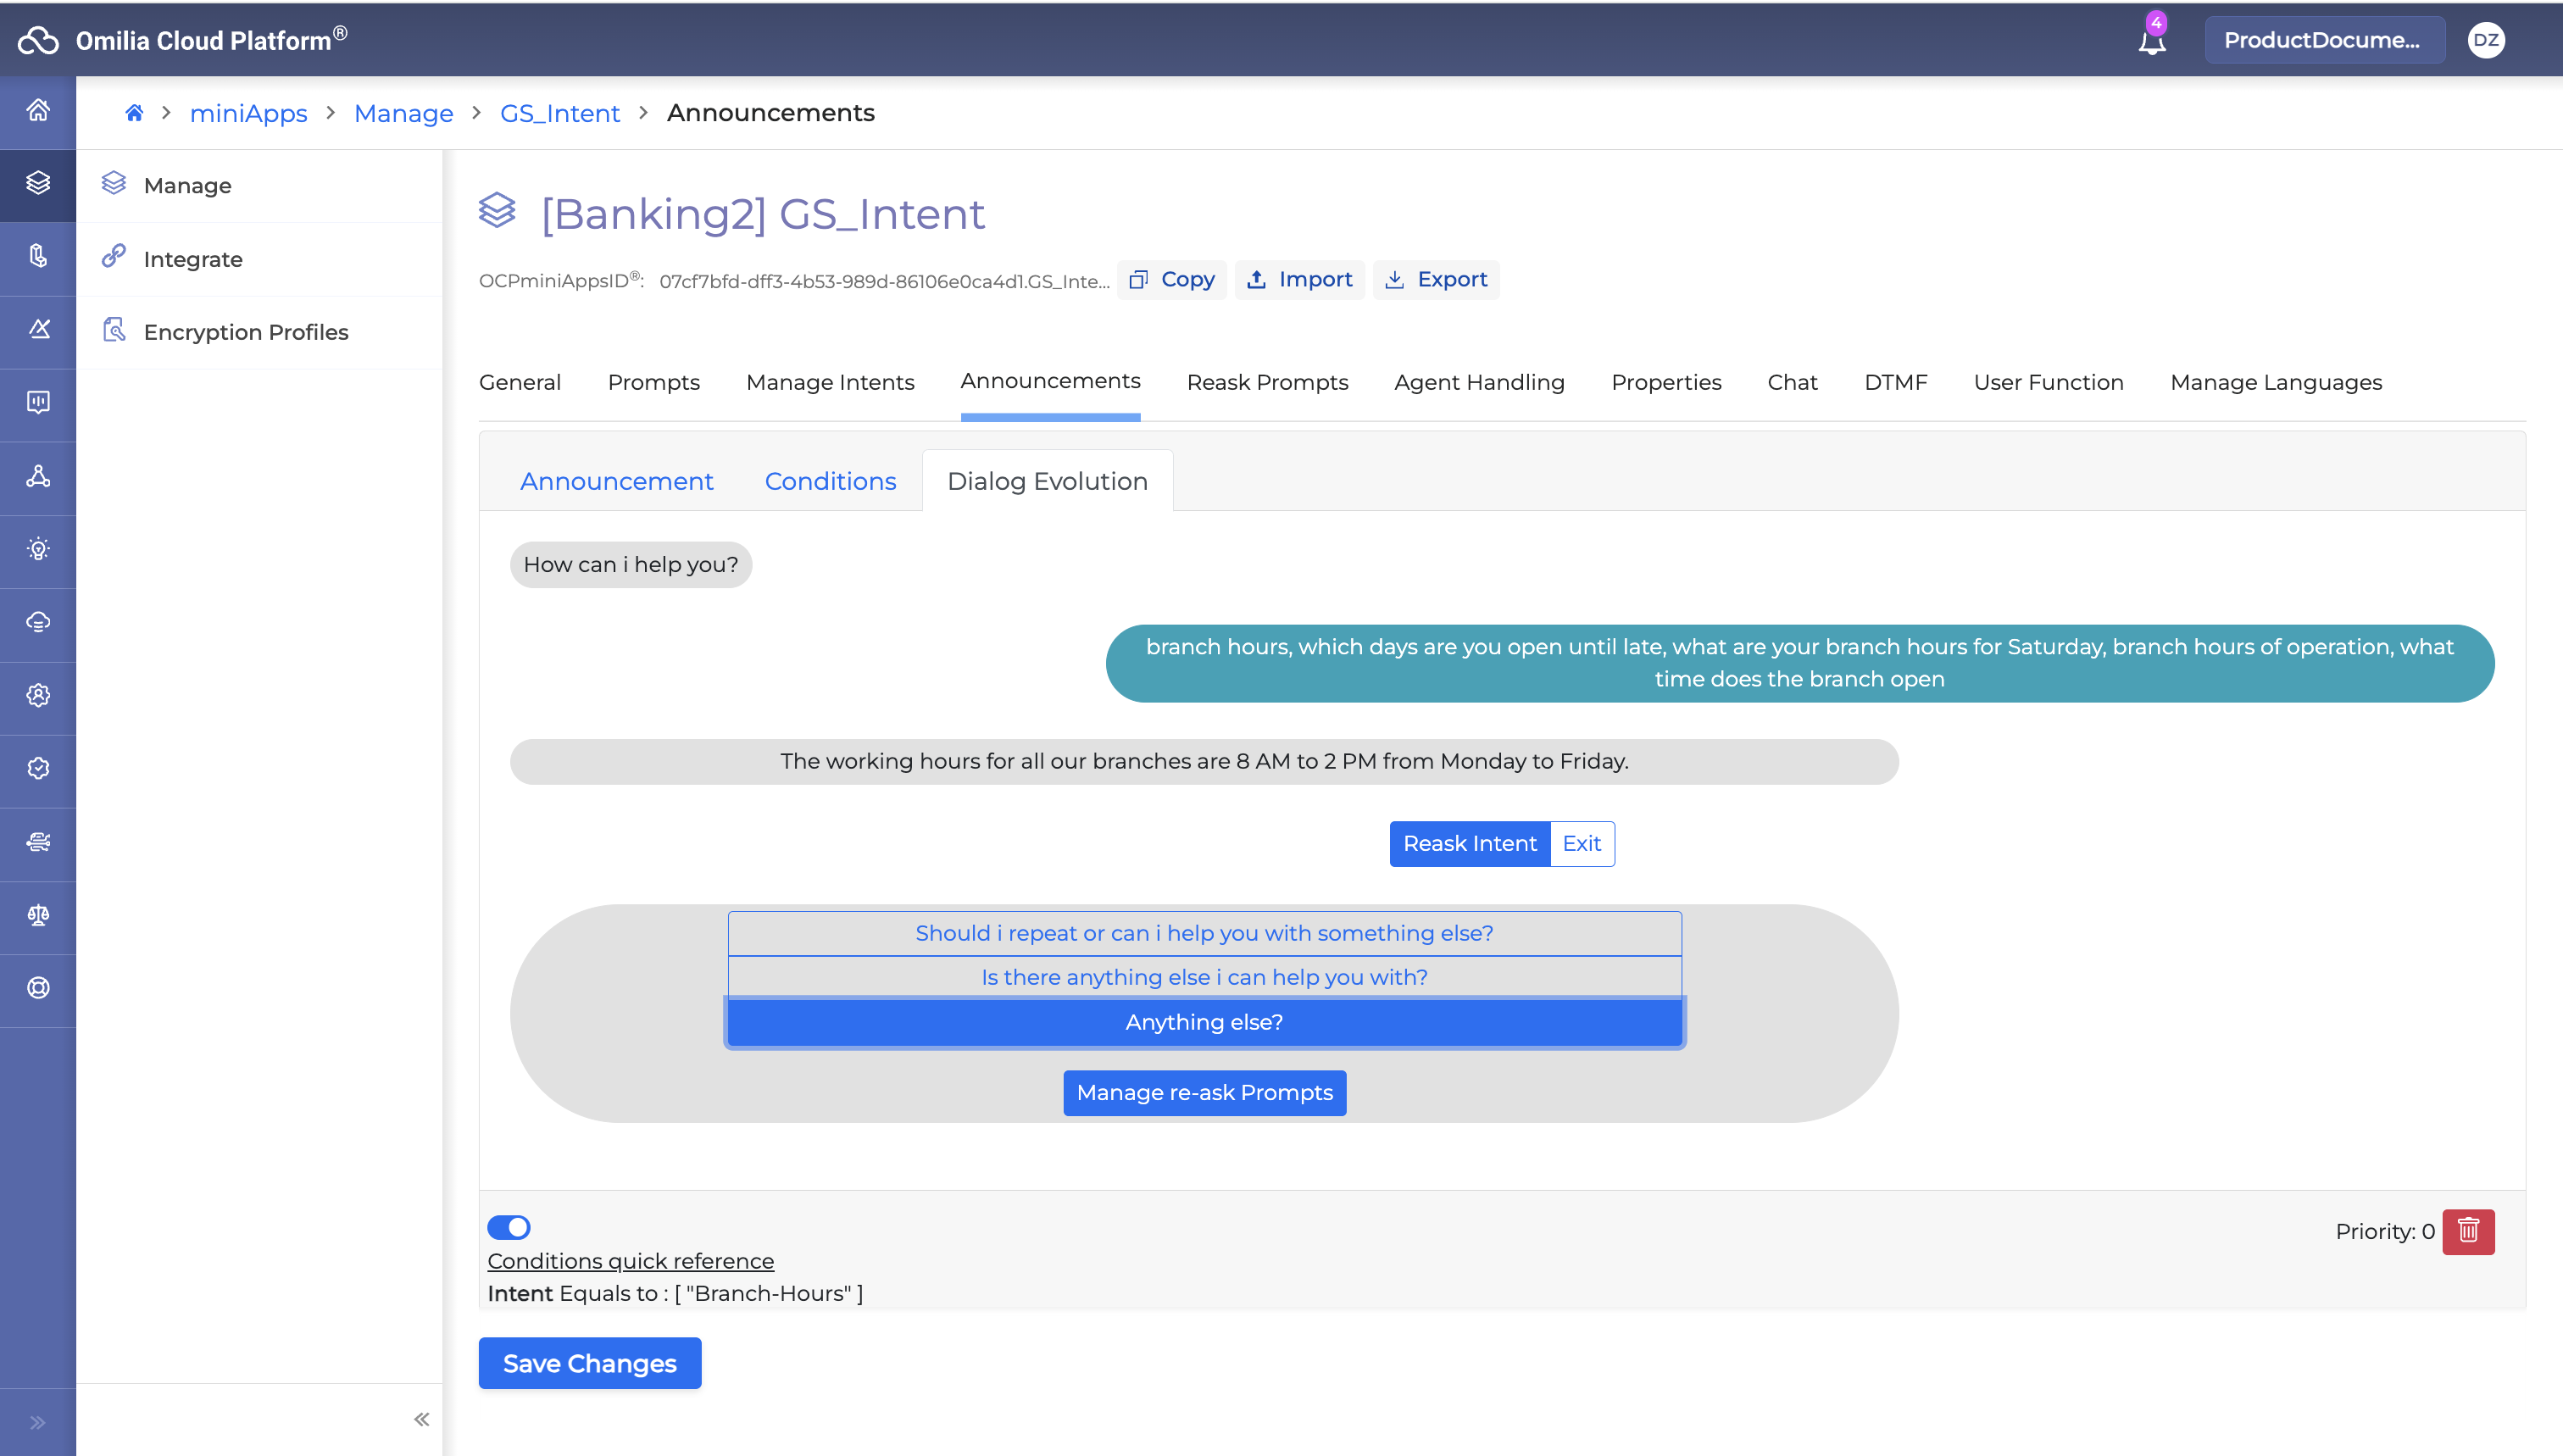Click the notification bell icon
This screenshot has width=2563, height=1456.
click(x=2151, y=41)
